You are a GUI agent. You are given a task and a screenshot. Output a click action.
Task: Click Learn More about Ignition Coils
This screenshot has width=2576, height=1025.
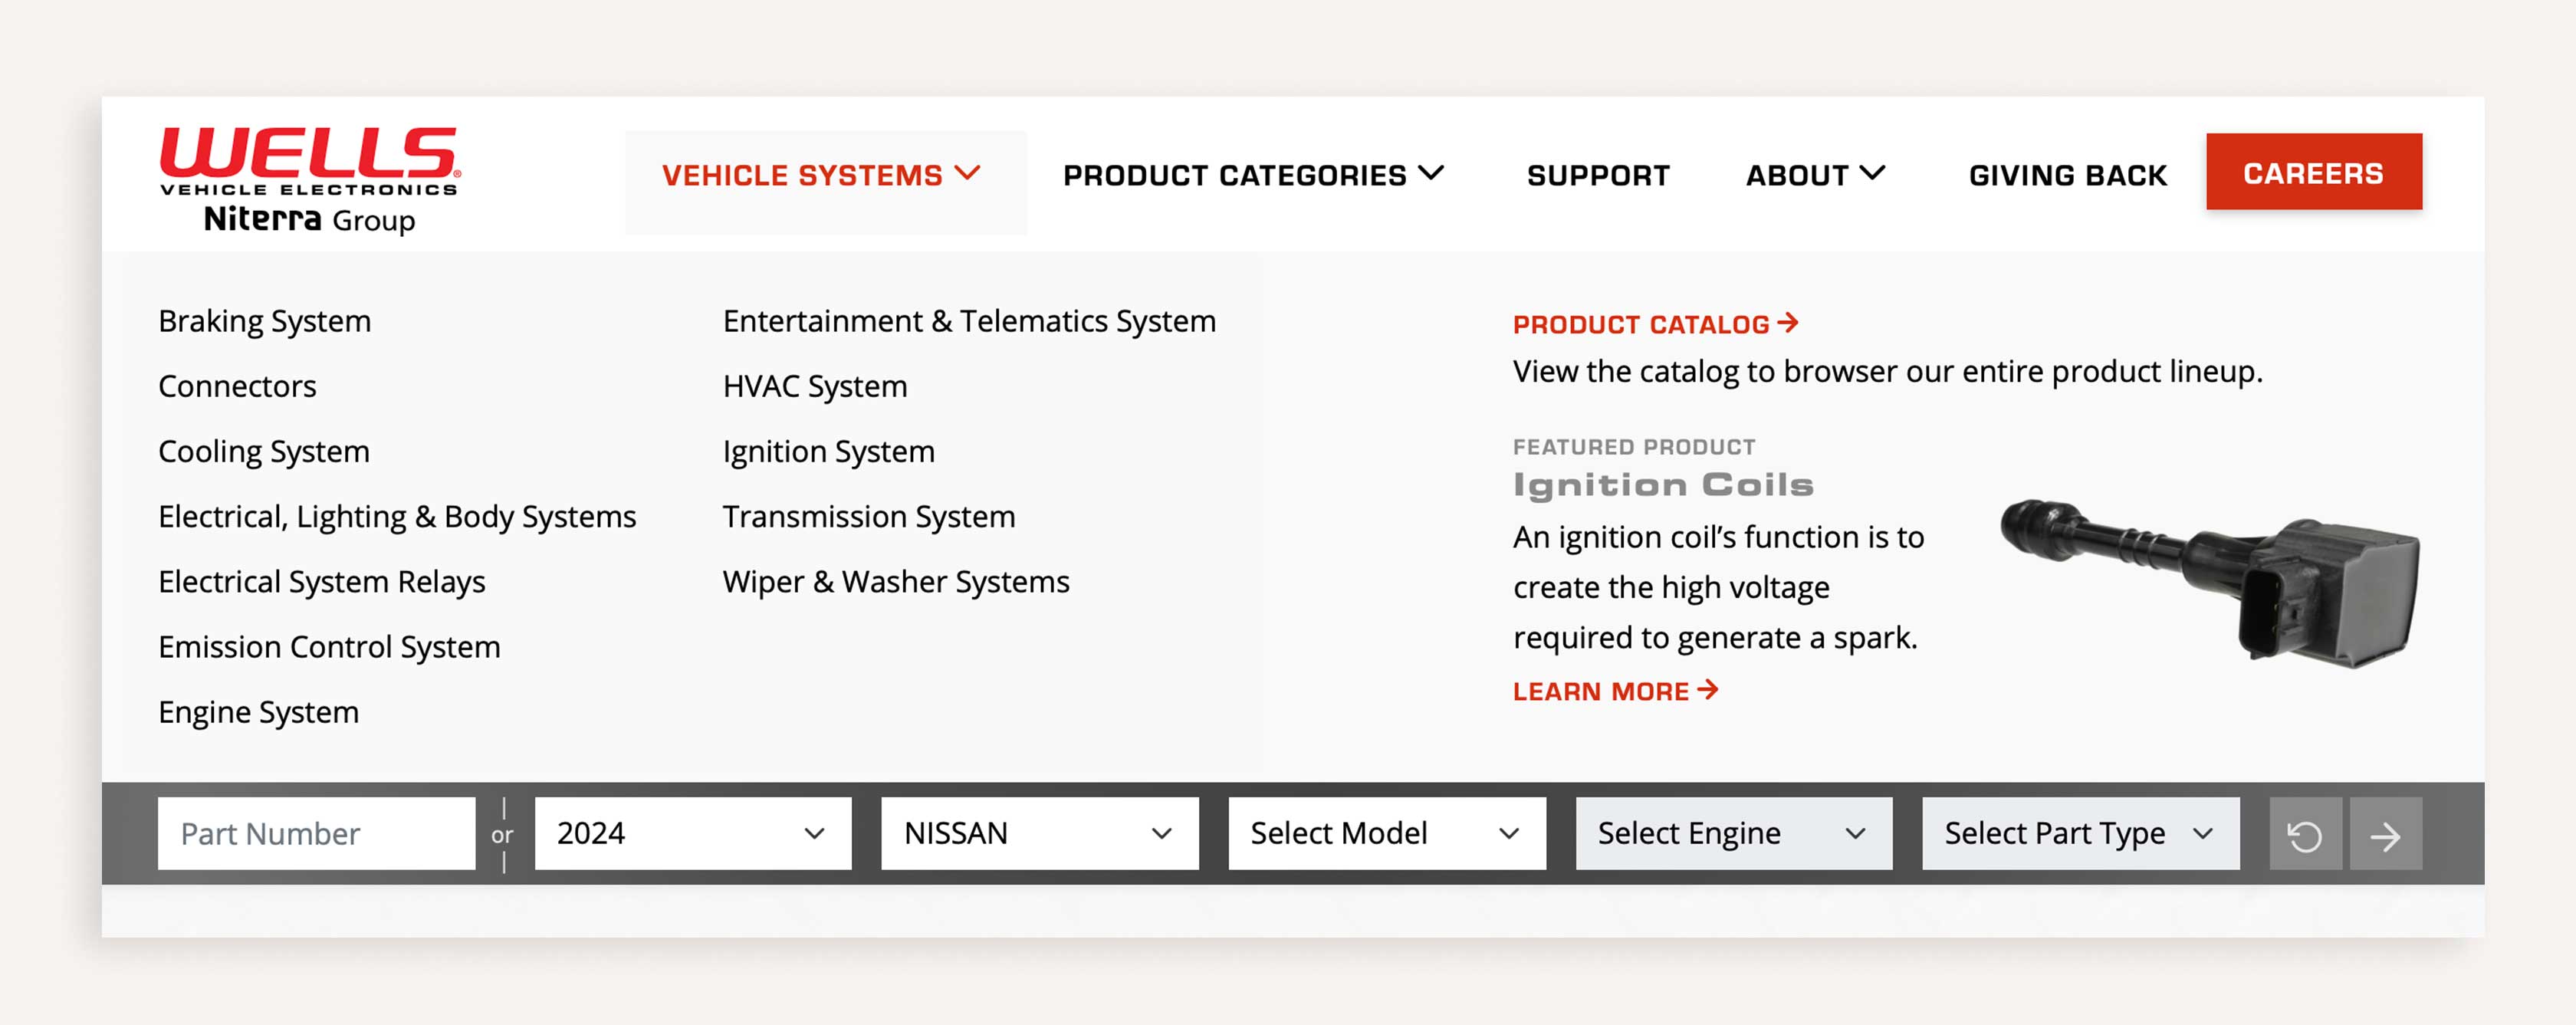click(1616, 691)
